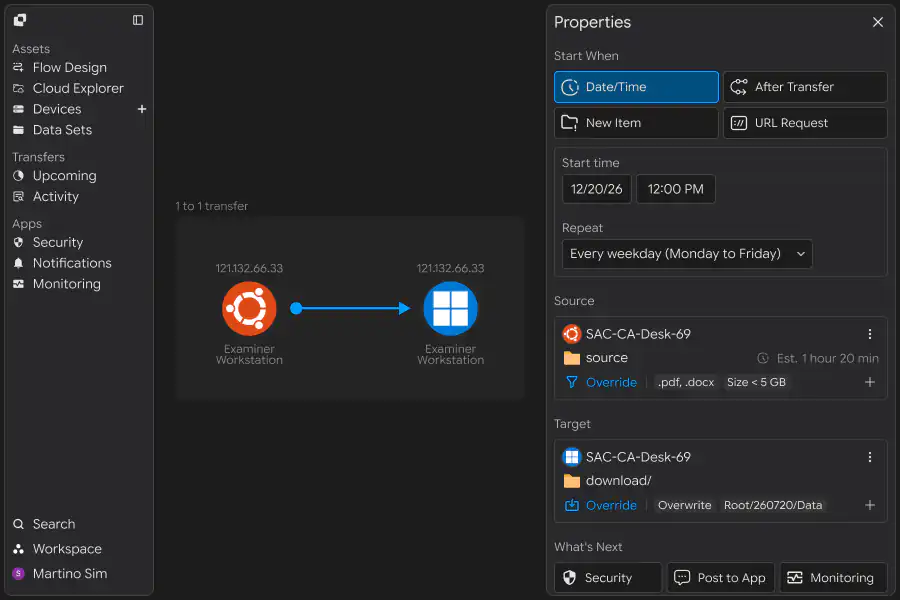
Task: Click the target device name SAC-CA-Desk-69
Action: [638, 457]
